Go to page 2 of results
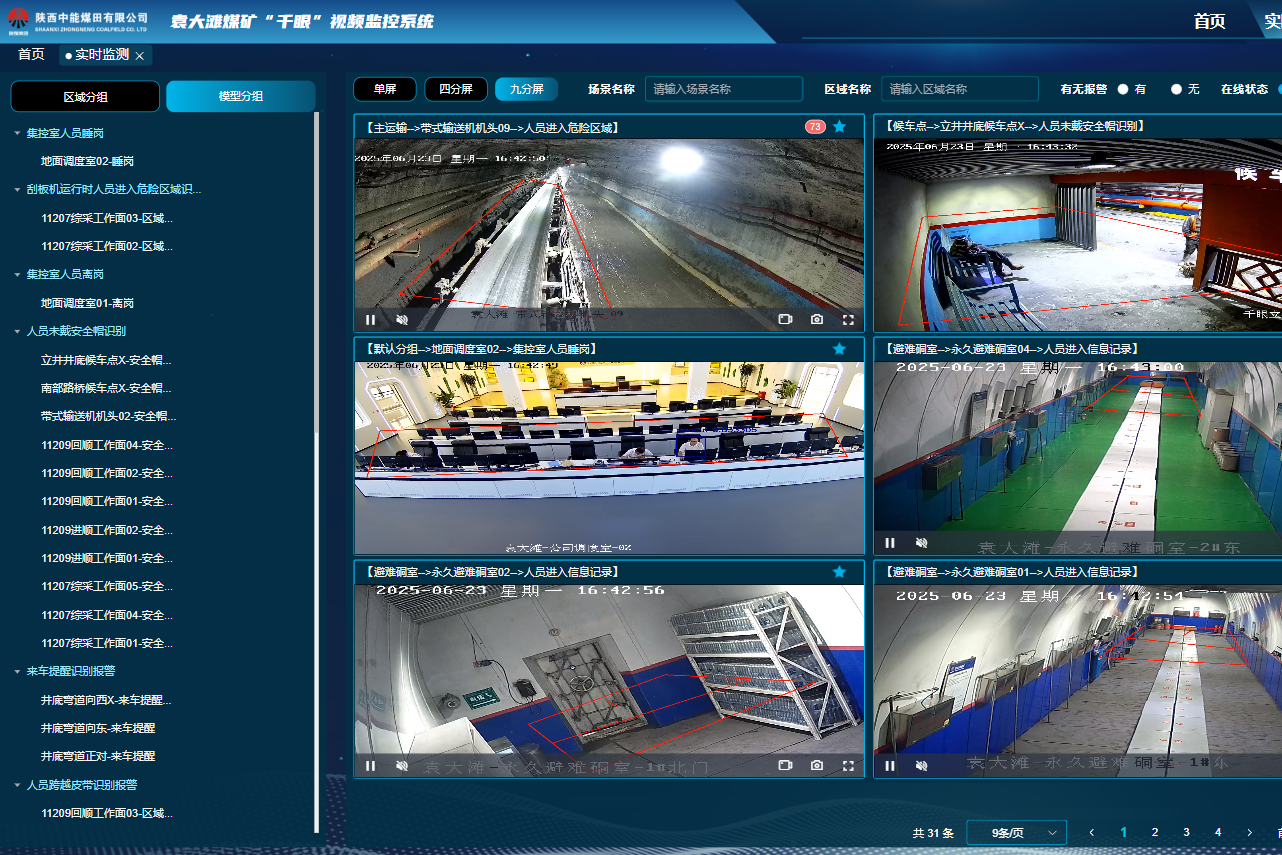Image resolution: width=1282 pixels, height=855 pixels. tap(1155, 832)
